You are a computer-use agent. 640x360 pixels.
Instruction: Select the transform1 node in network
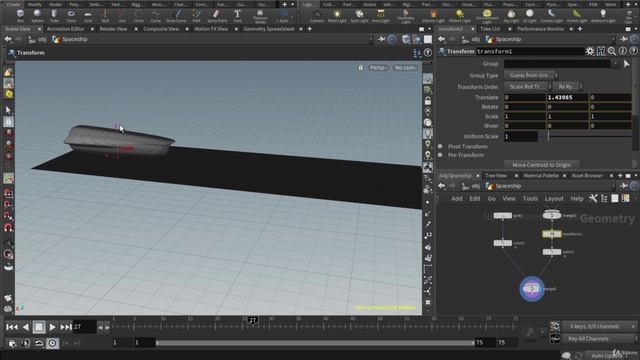pyautogui.click(x=551, y=234)
